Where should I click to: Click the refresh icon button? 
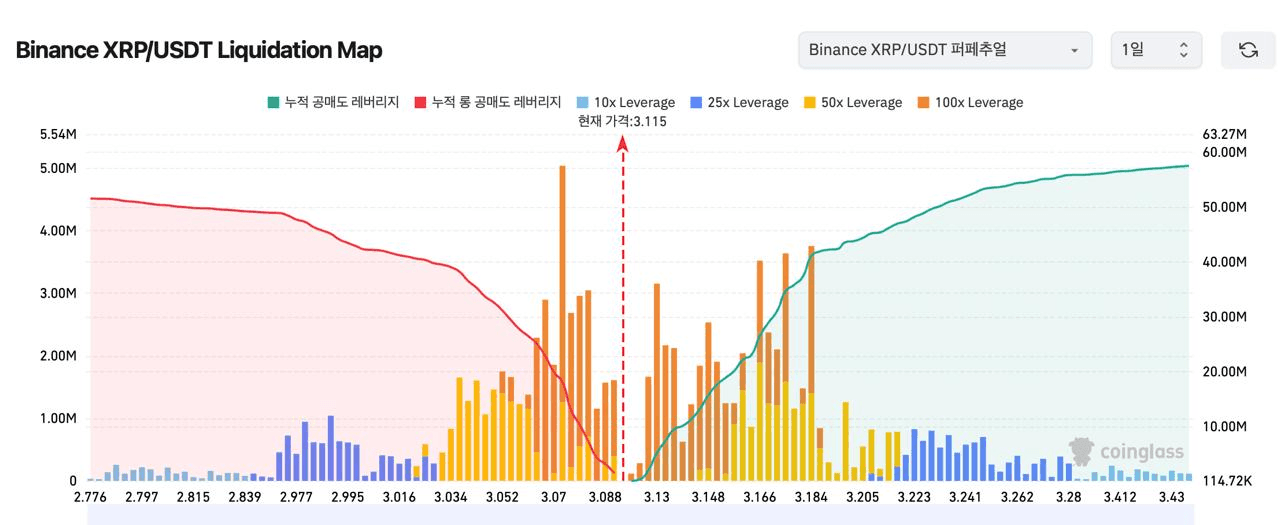1248,50
